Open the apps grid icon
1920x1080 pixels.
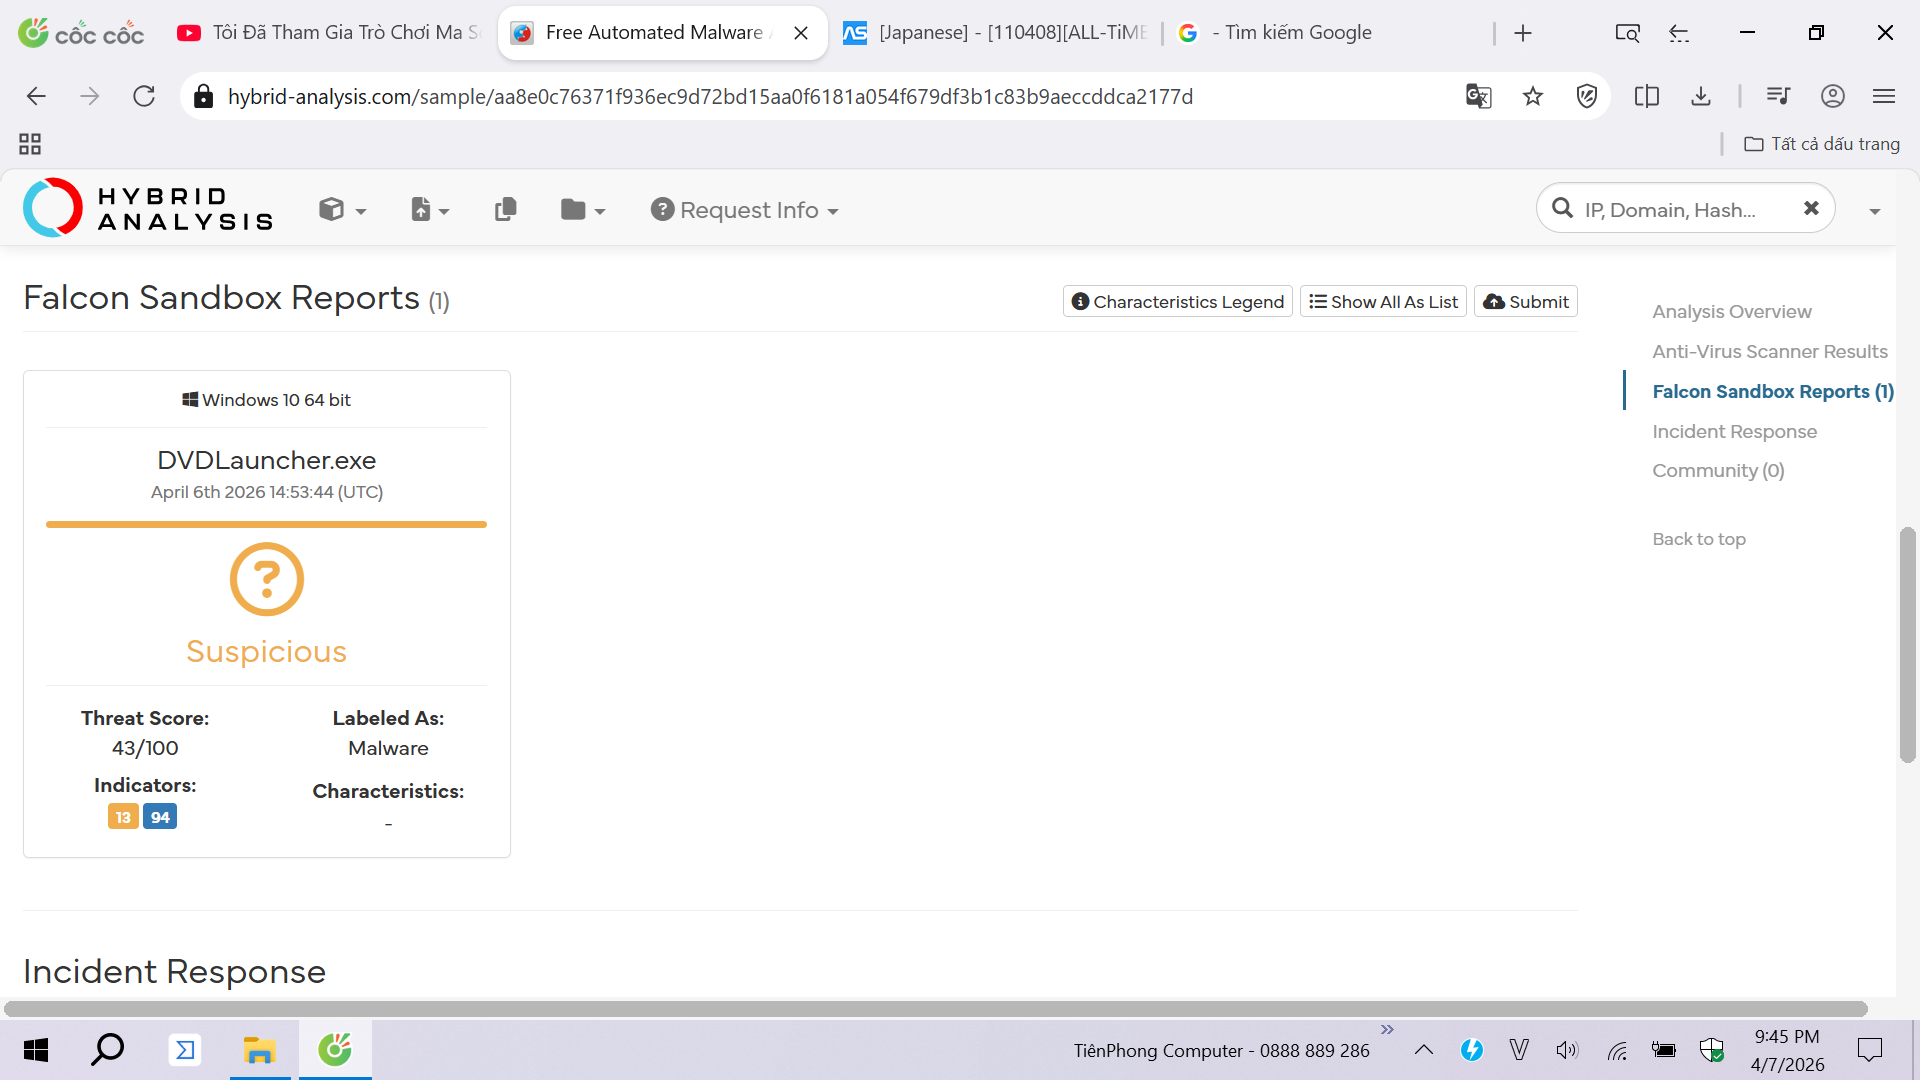click(x=30, y=144)
